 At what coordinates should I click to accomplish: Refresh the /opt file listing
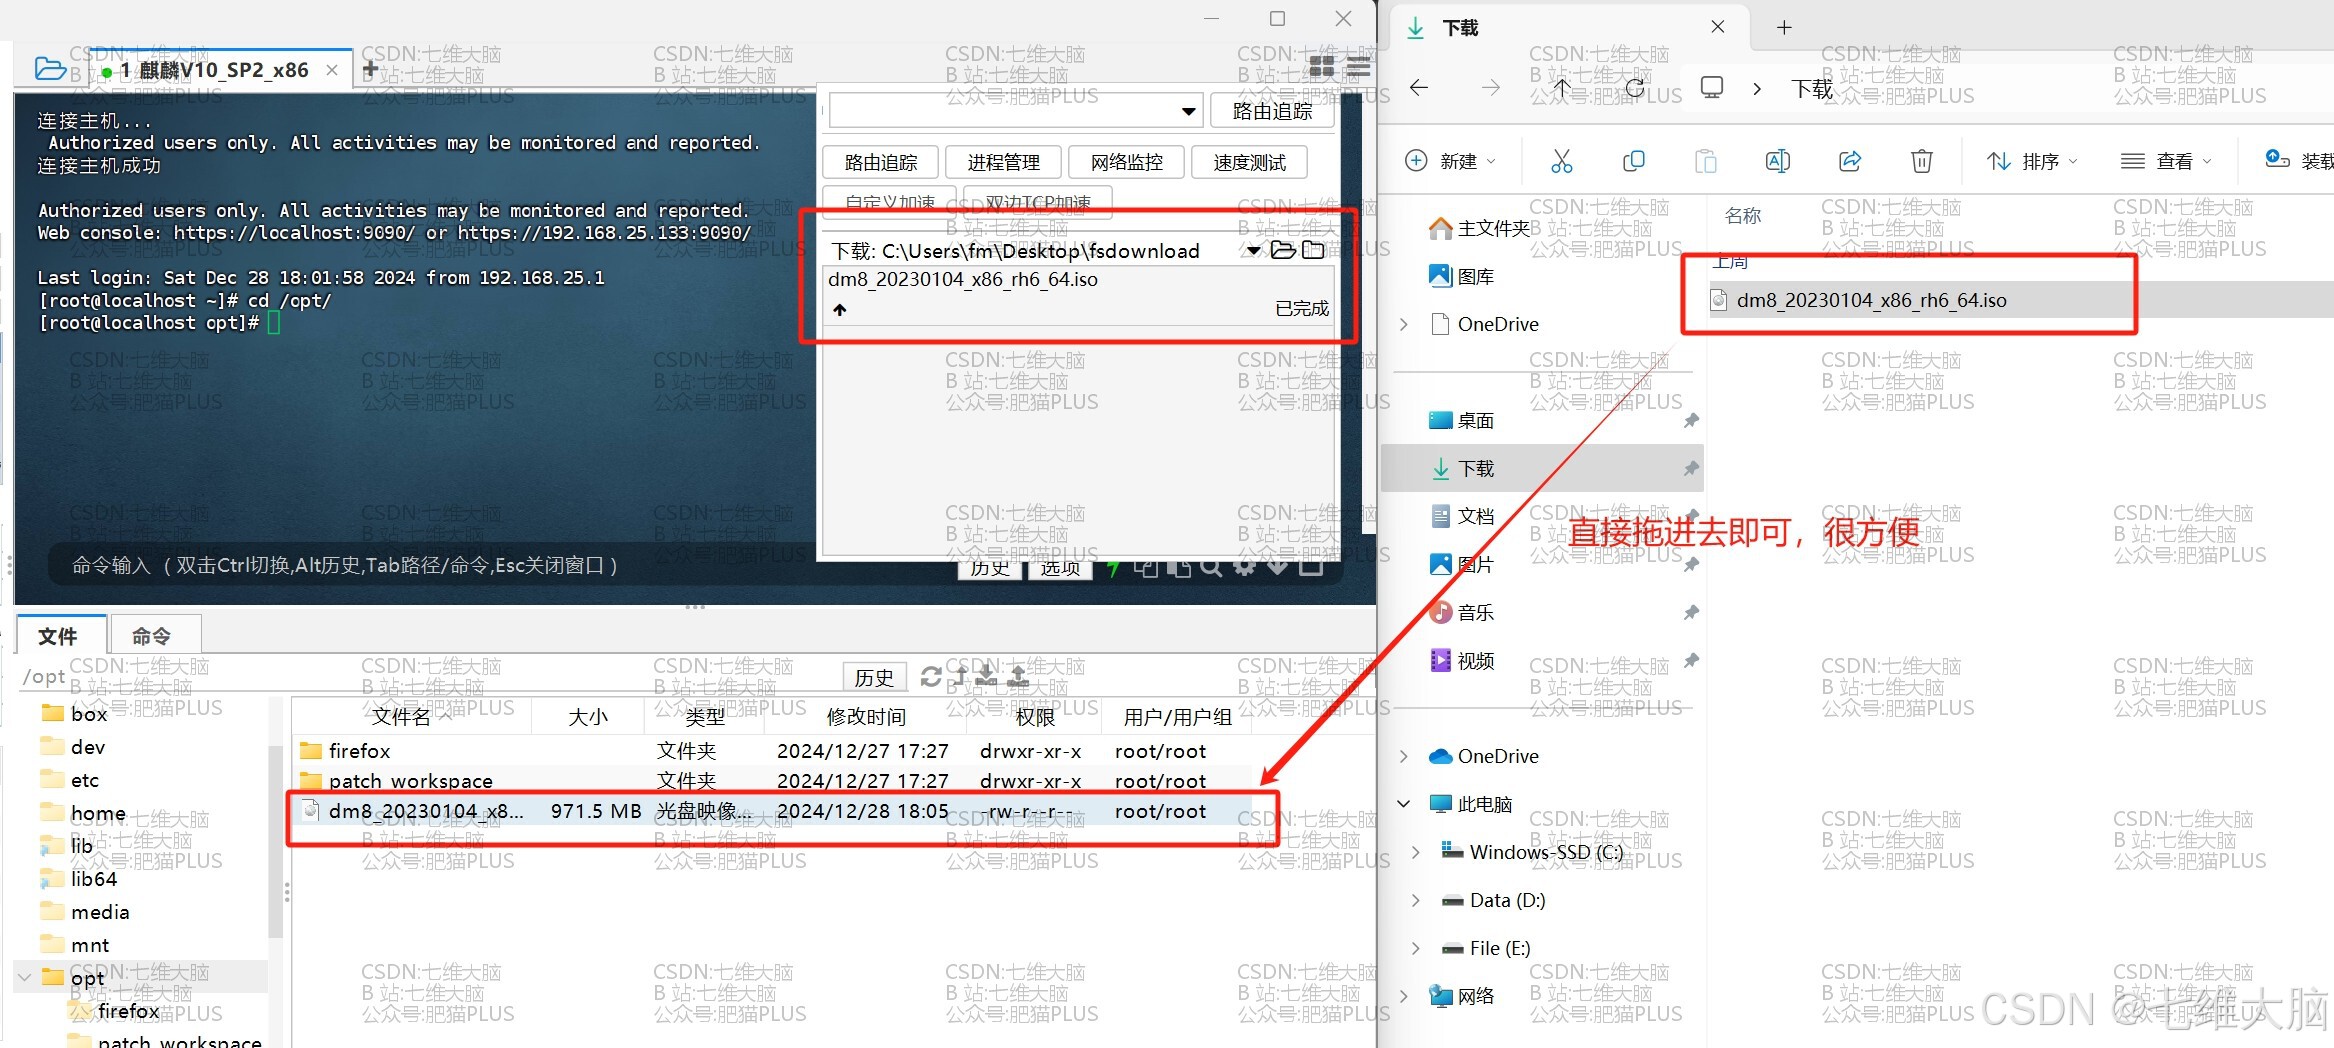[930, 677]
